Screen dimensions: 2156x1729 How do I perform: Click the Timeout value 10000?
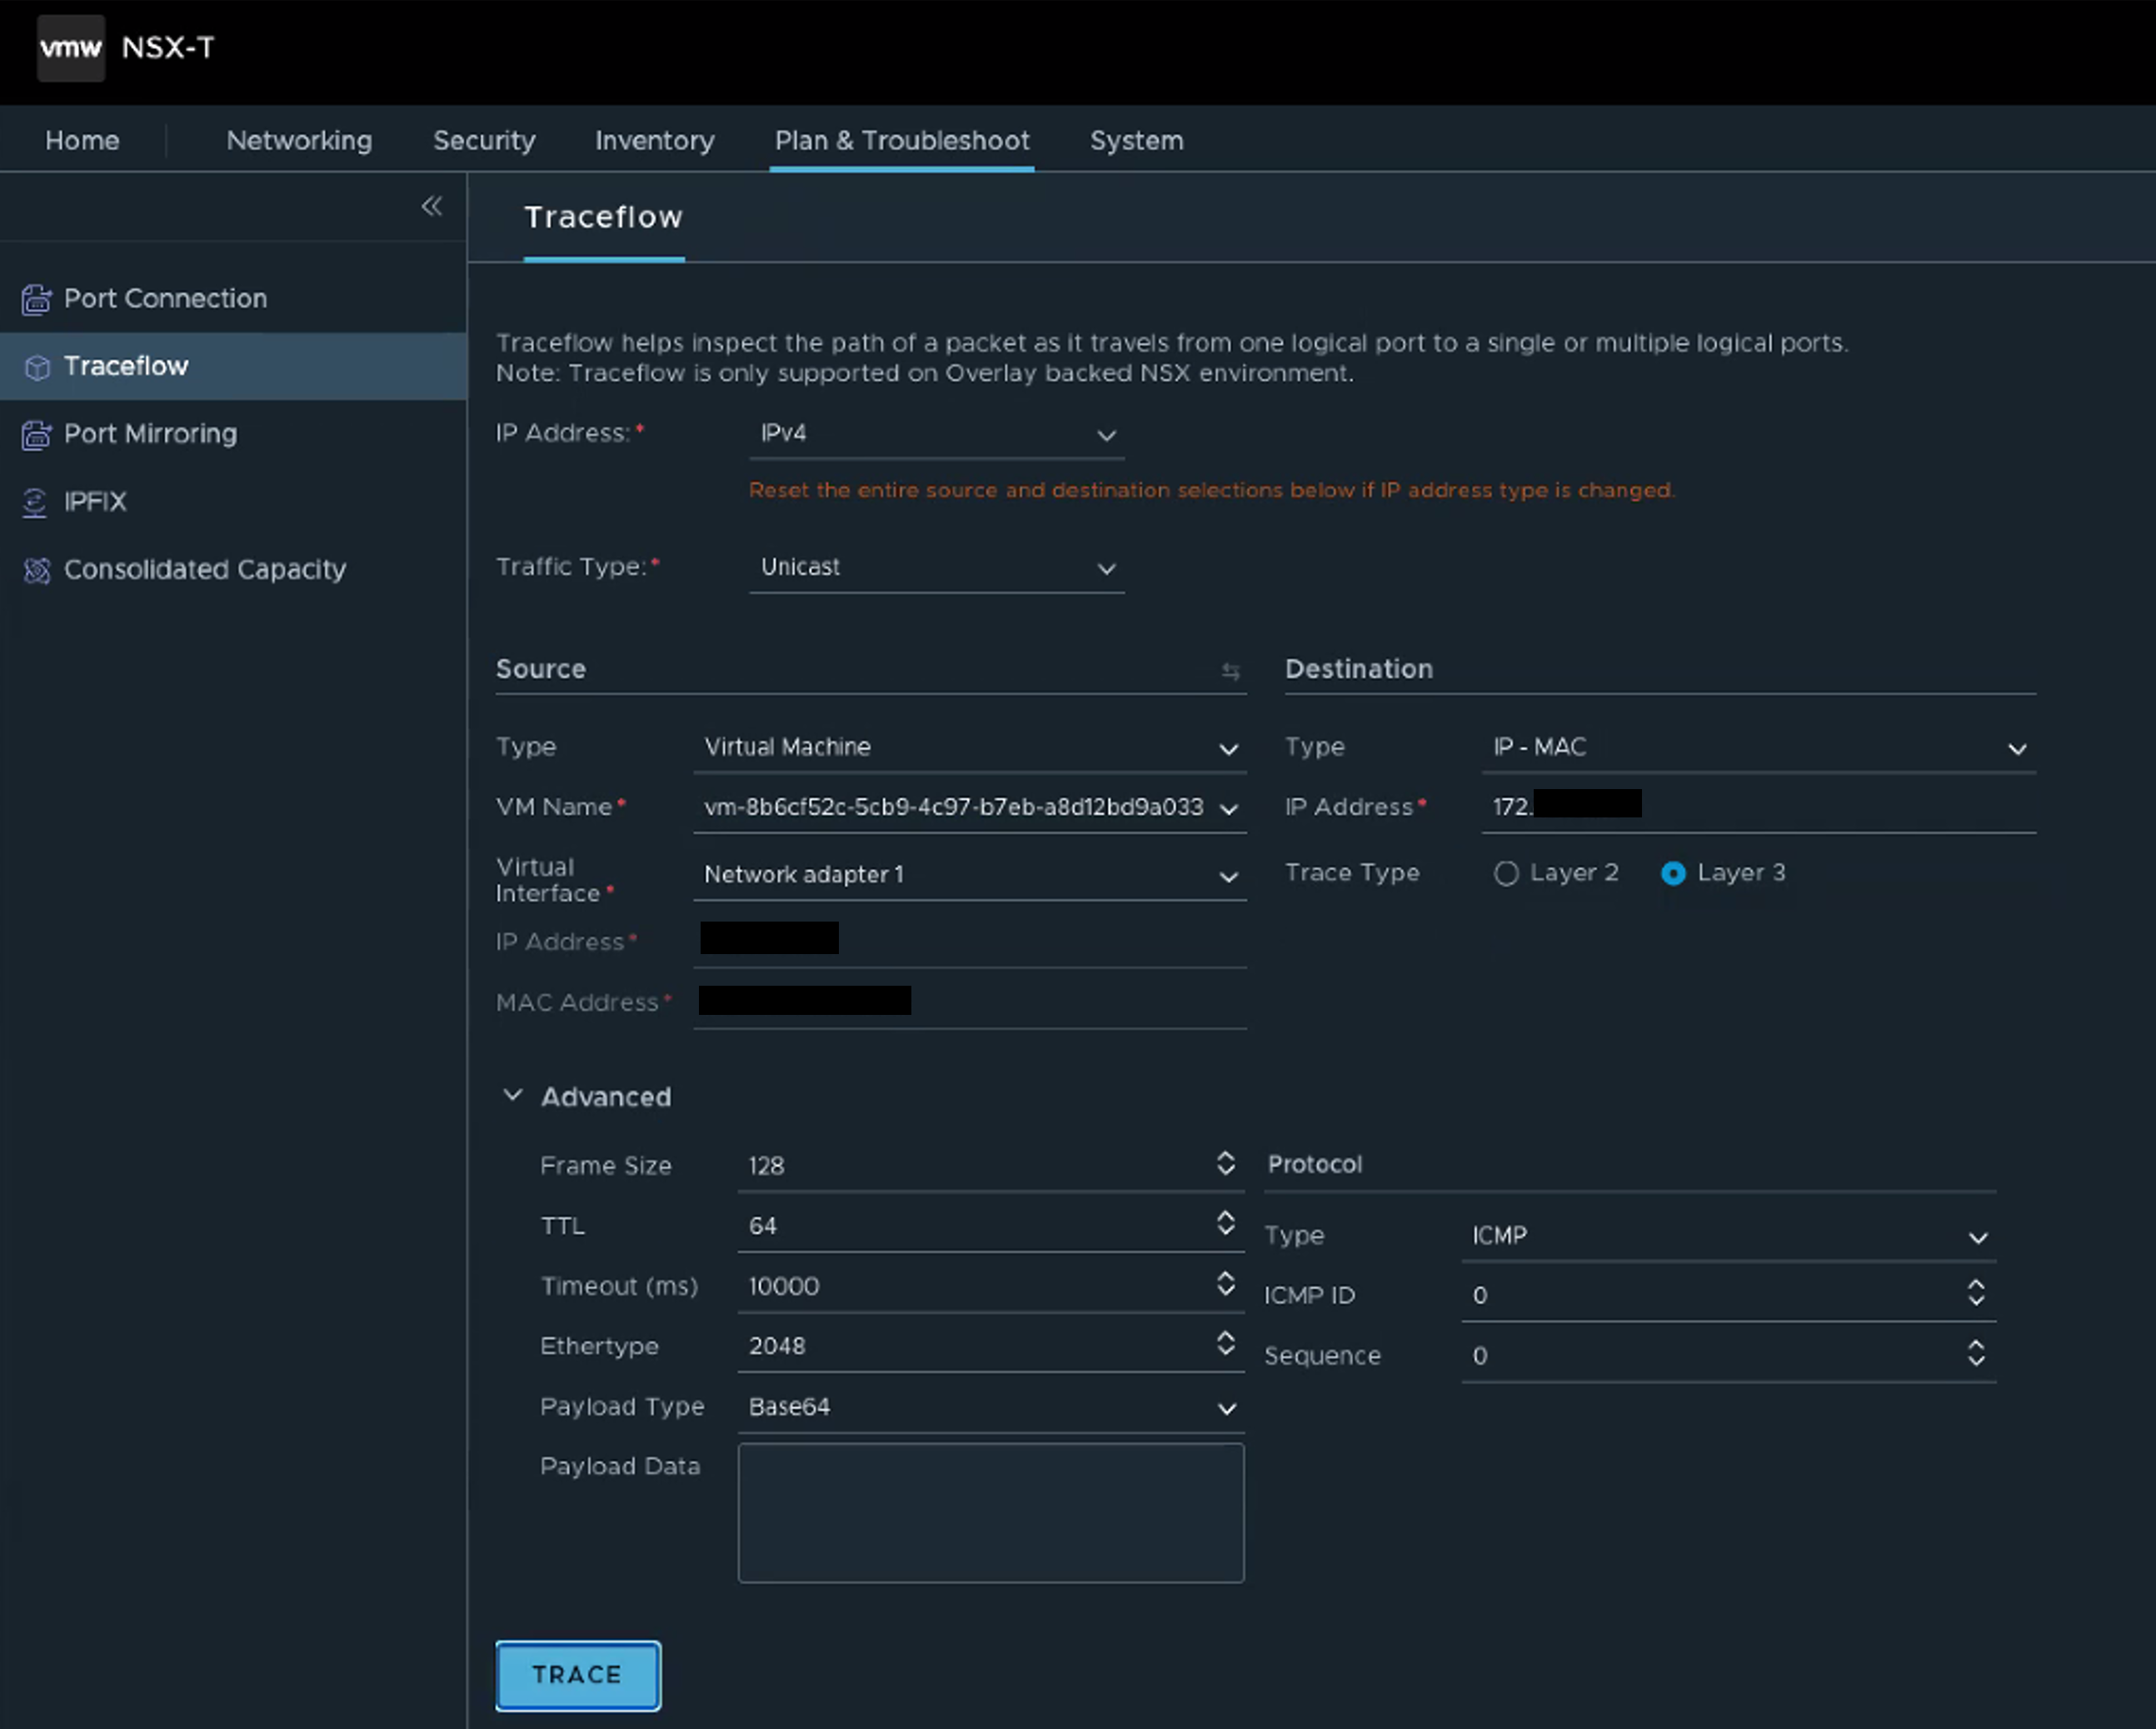click(783, 1286)
